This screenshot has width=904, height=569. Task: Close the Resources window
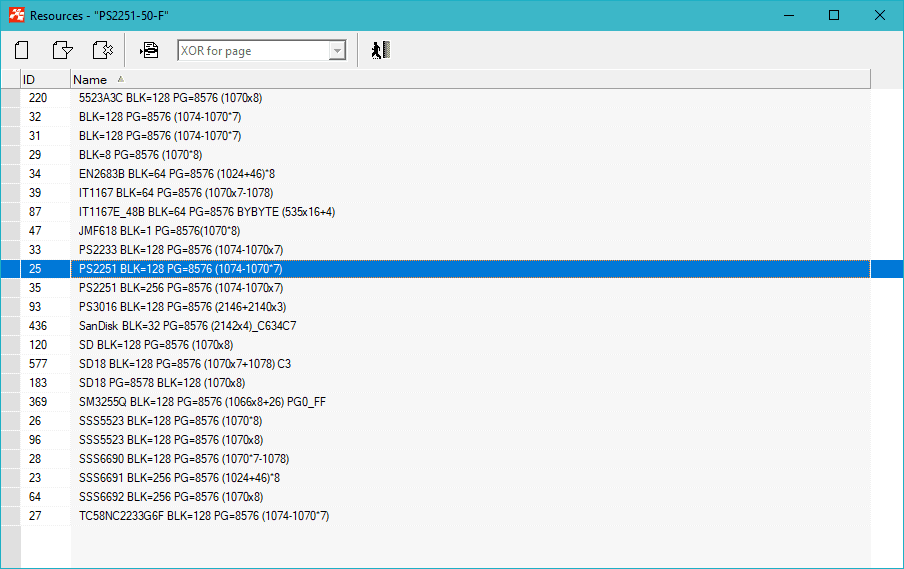880,15
